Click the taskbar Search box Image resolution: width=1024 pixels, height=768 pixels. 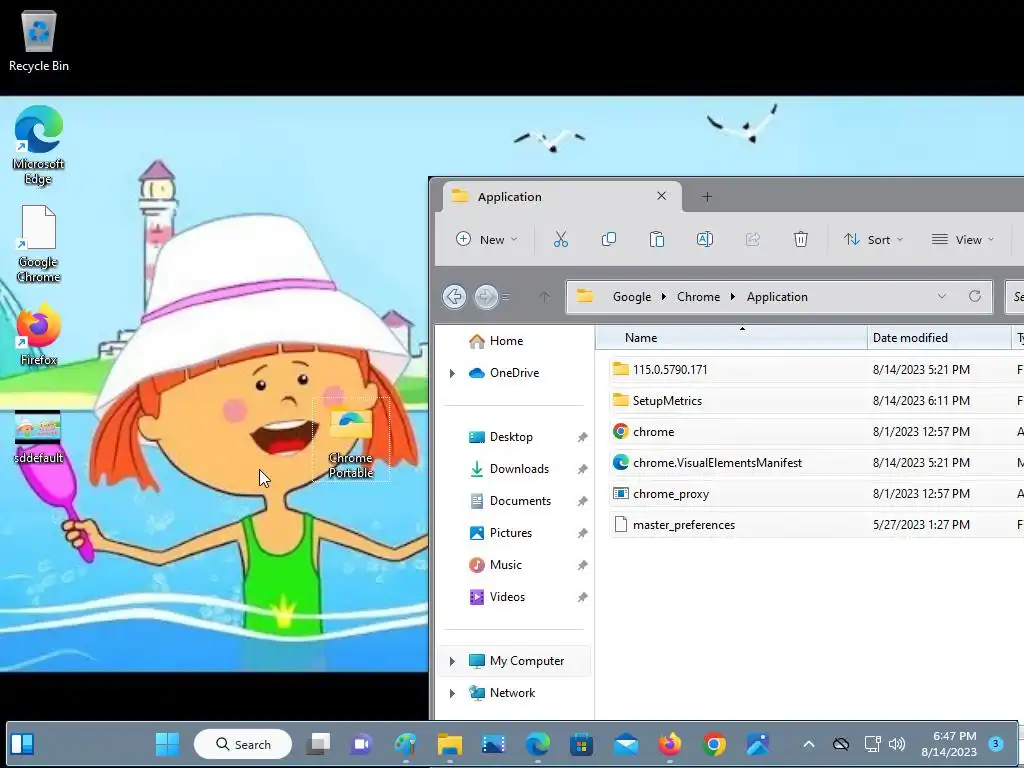tap(243, 744)
